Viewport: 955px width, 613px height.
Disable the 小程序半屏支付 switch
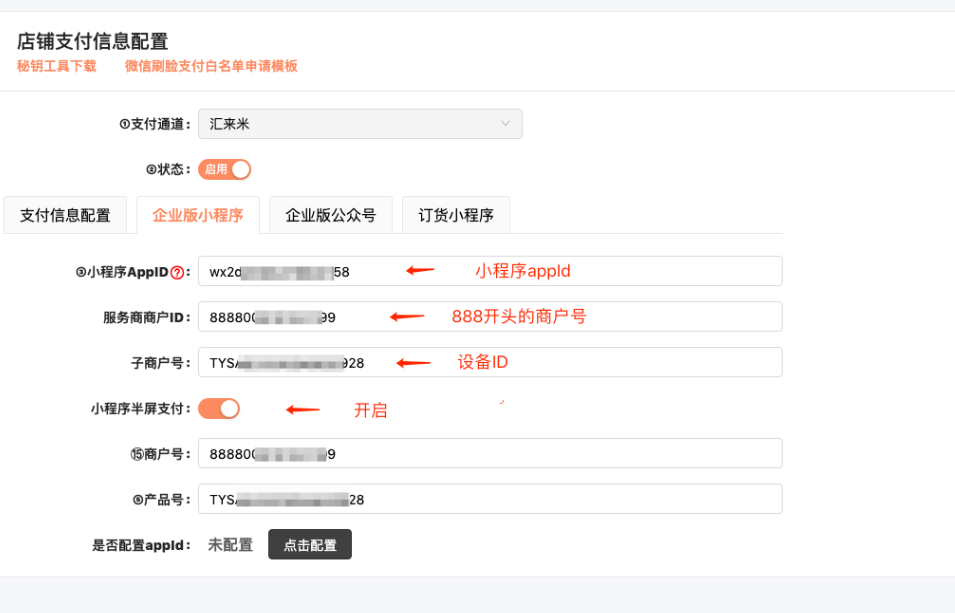point(219,408)
